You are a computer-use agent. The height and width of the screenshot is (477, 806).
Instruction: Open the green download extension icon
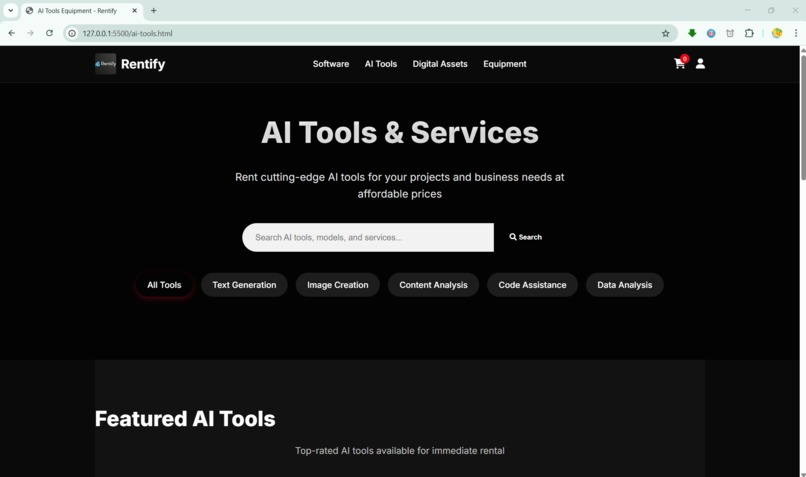692,33
